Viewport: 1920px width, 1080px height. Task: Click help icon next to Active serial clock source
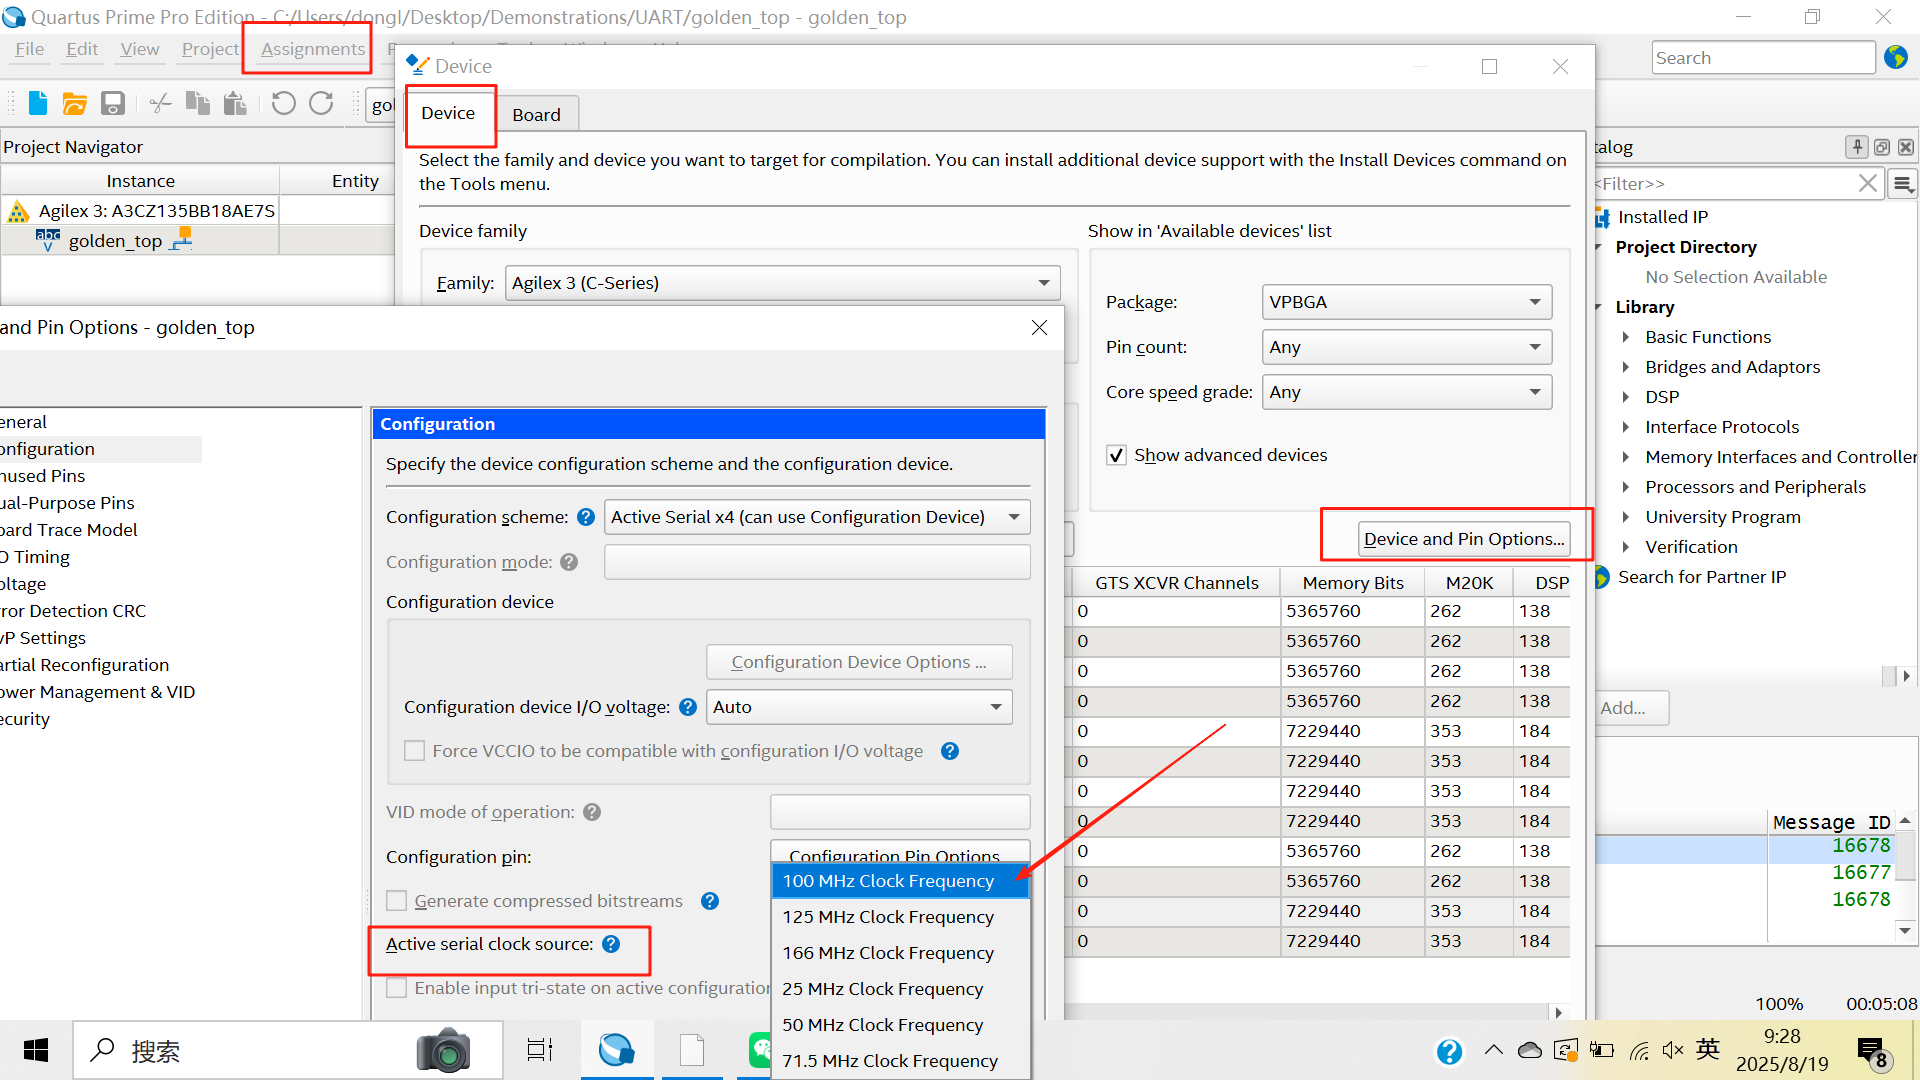[611, 944]
